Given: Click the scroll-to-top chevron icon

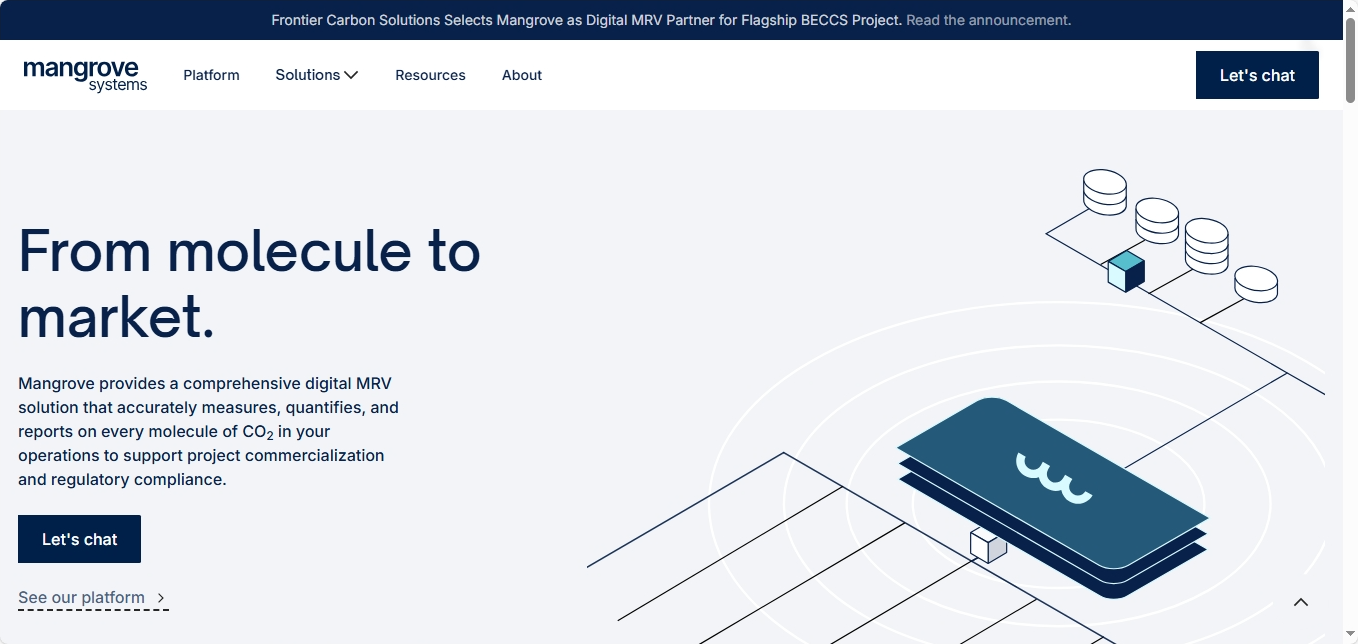Looking at the screenshot, I should 1300,602.
